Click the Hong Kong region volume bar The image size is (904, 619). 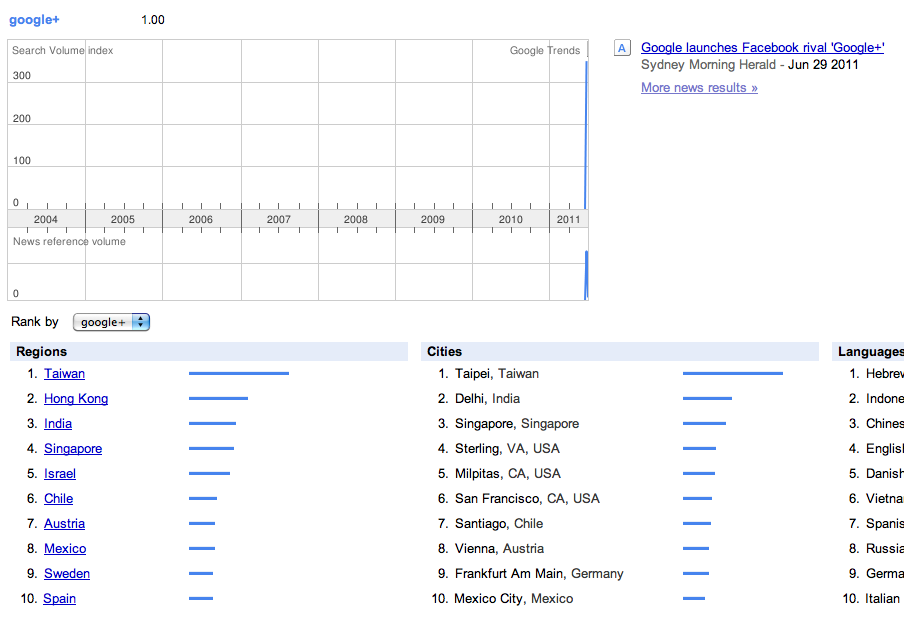click(219, 398)
